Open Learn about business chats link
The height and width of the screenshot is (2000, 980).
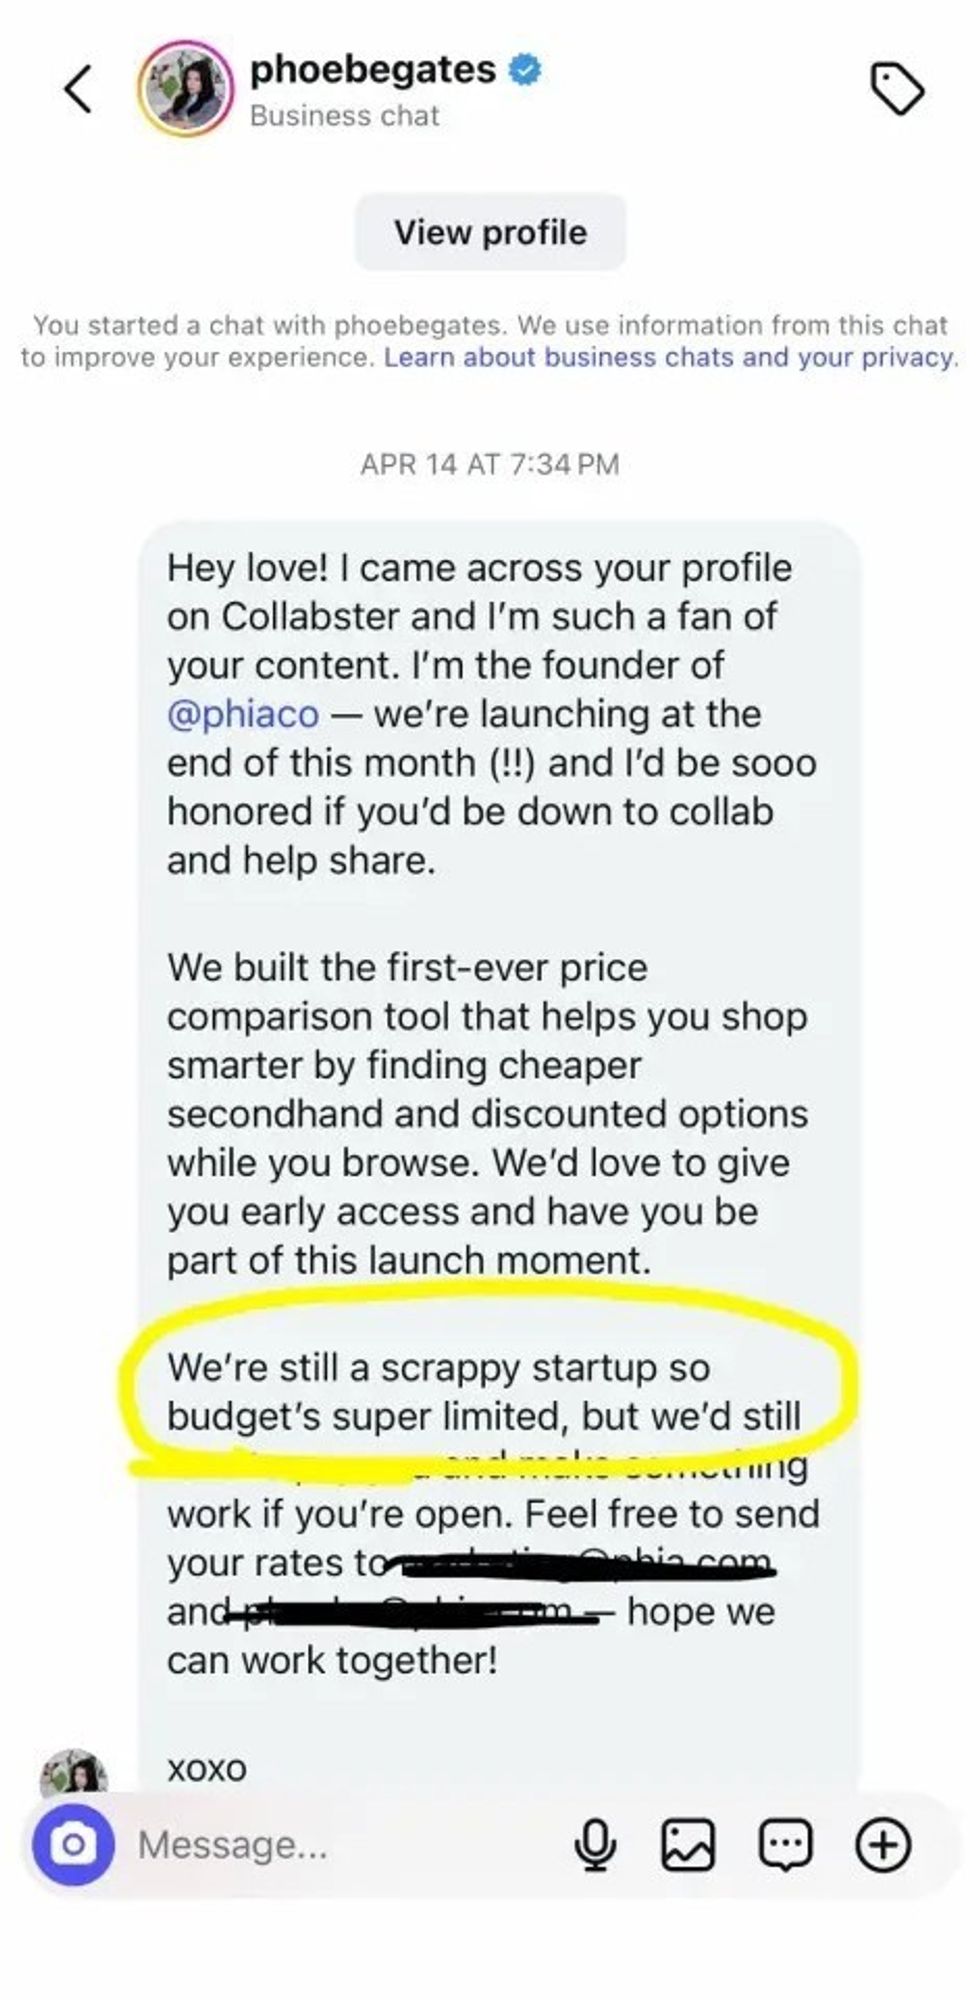(669, 358)
